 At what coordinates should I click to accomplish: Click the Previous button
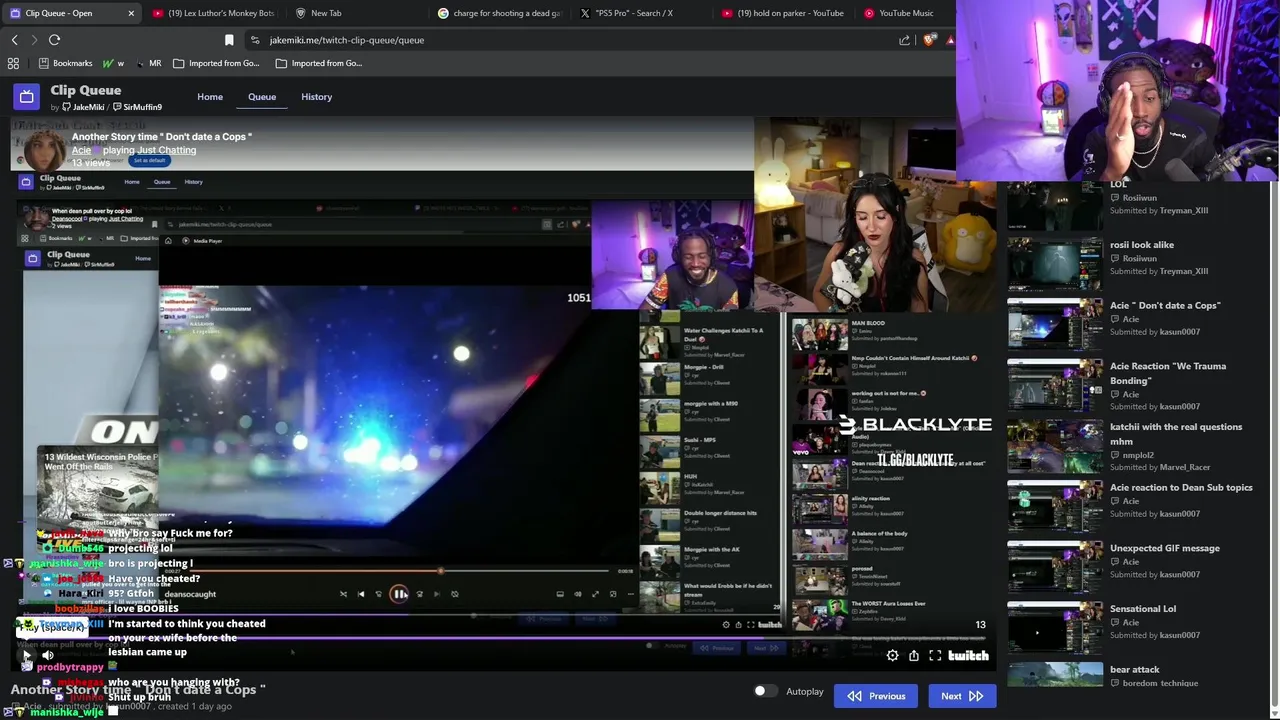click(x=876, y=696)
